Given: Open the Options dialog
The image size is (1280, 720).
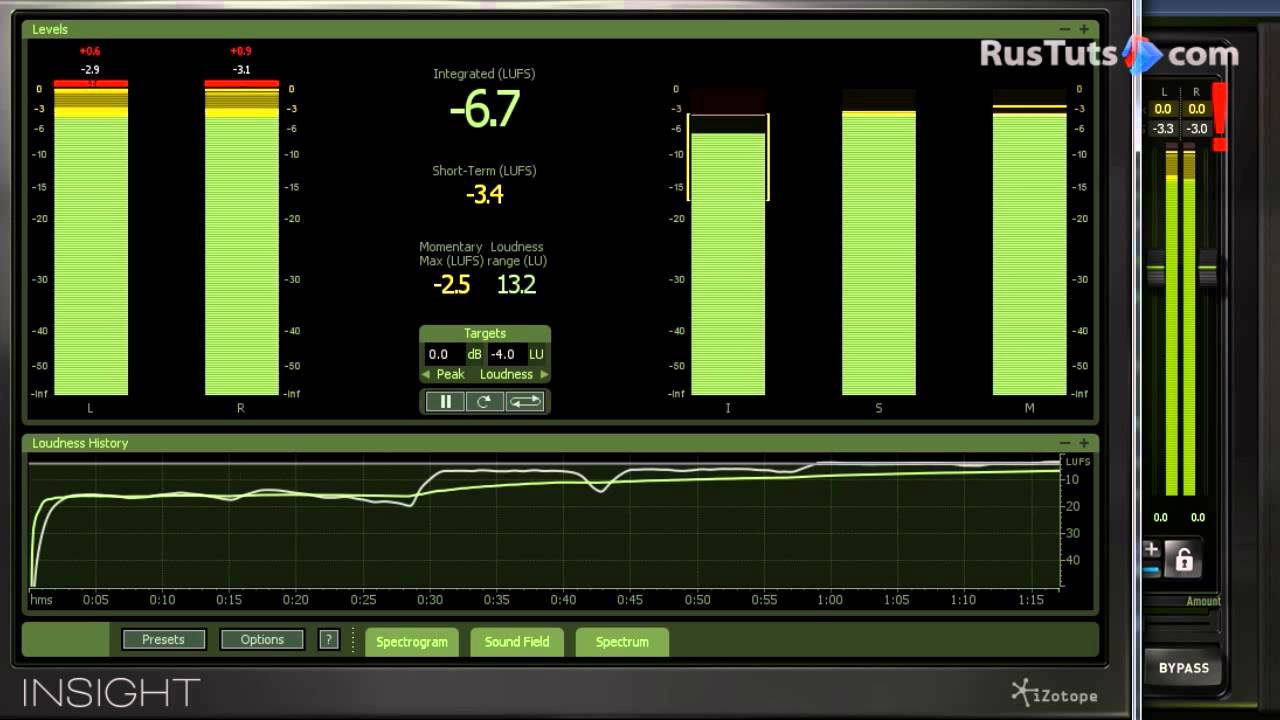Looking at the screenshot, I should click(262, 640).
